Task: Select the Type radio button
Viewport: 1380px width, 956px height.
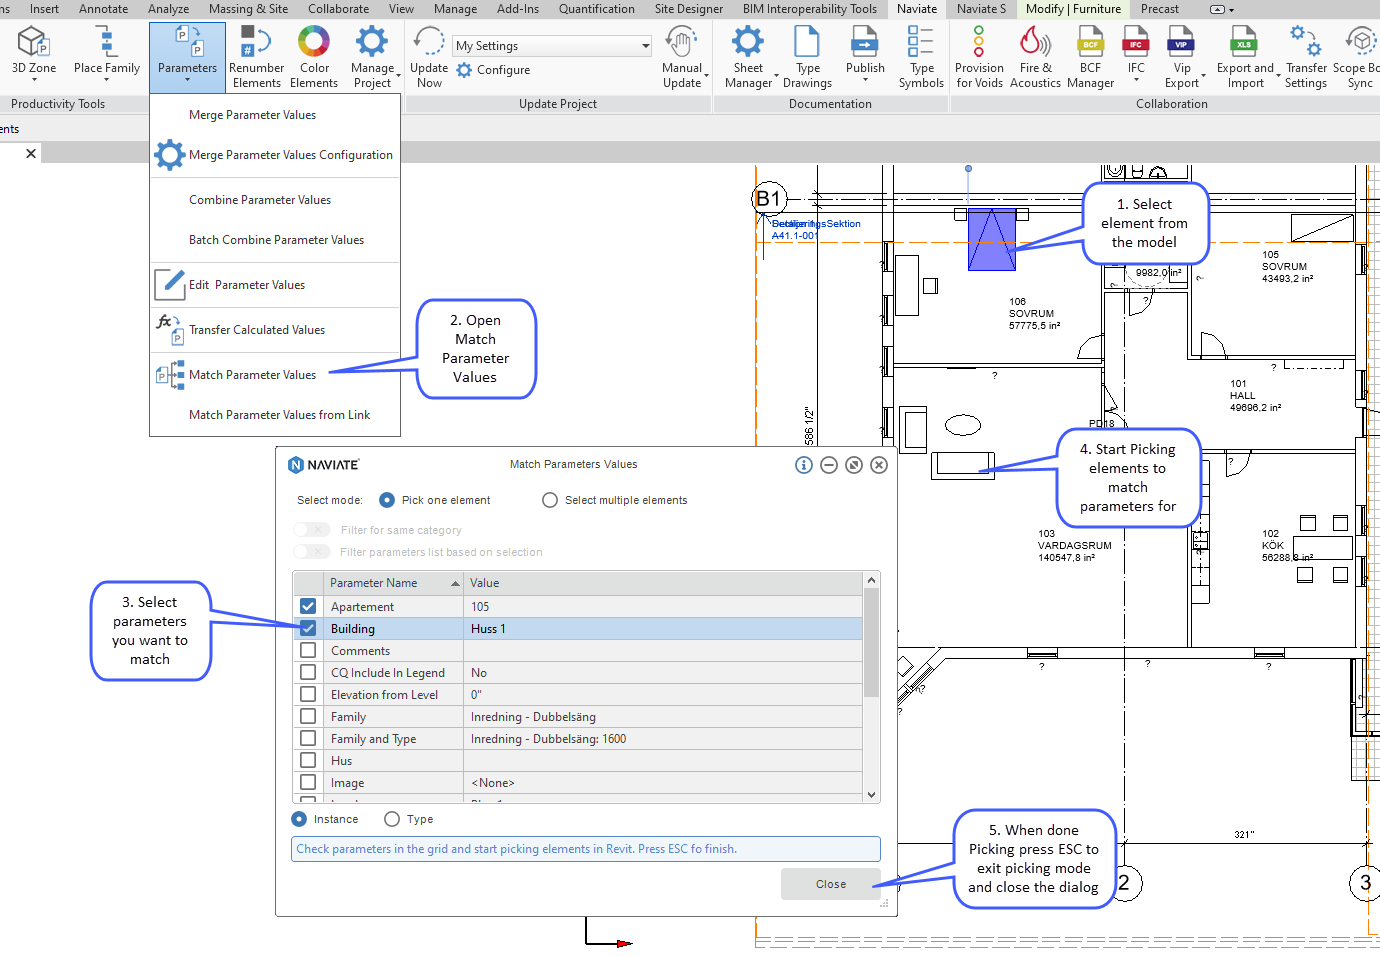Action: 391,818
